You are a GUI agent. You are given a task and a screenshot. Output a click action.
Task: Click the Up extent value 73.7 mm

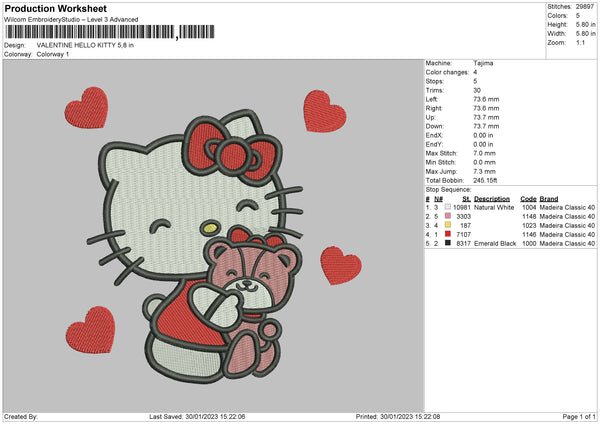pyautogui.click(x=486, y=117)
